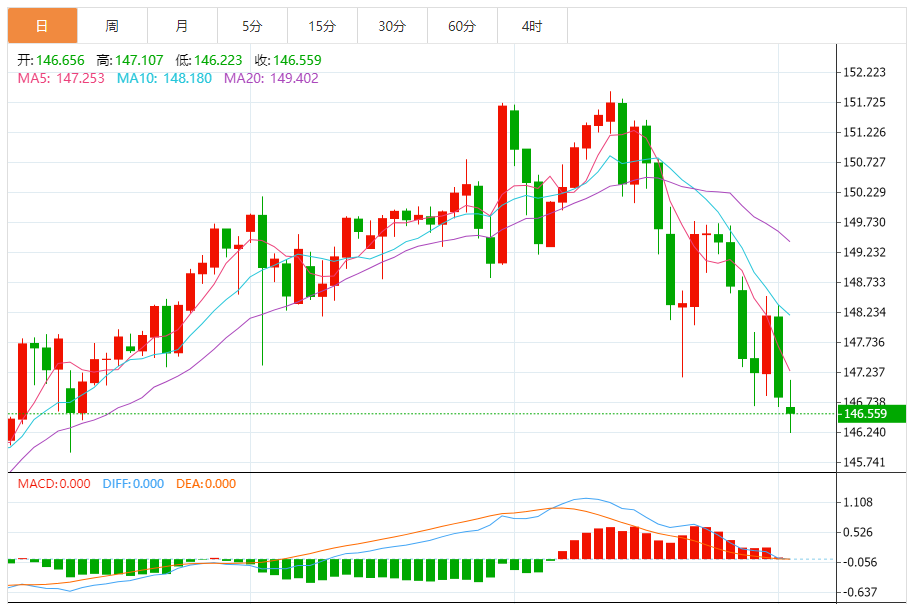Screen dimensions: 912x604
Task: Click the 148.234 price axis label
Action: (864, 312)
